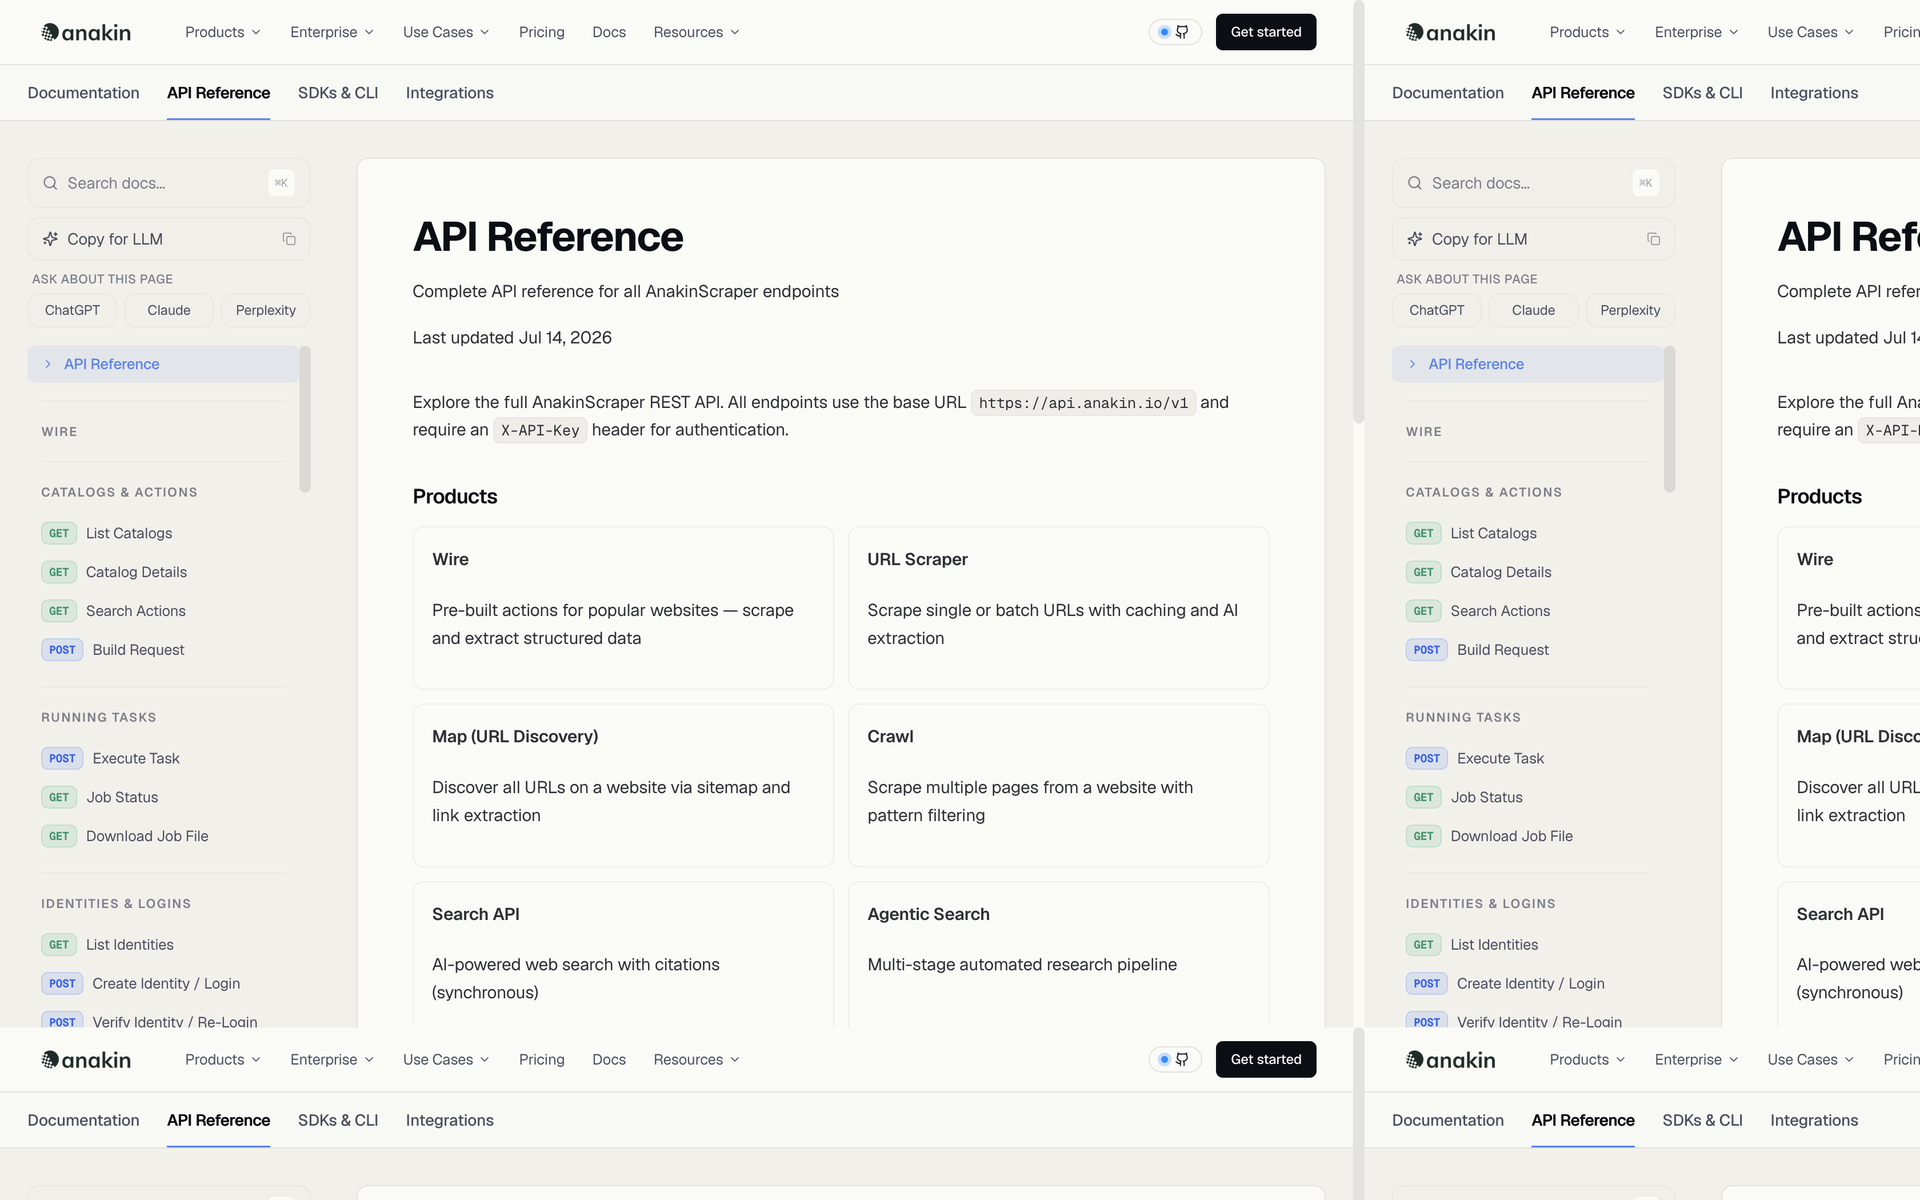Click the search magnifier icon in the top-right sidebar
Viewport: 1920px width, 1200px height.
[x=1415, y=183]
